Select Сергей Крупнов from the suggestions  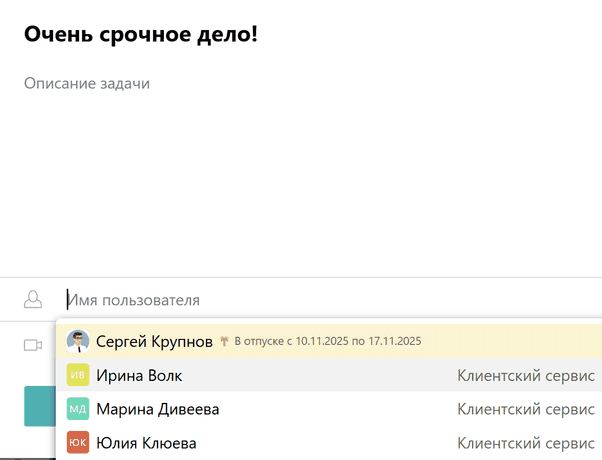pyautogui.click(x=154, y=341)
